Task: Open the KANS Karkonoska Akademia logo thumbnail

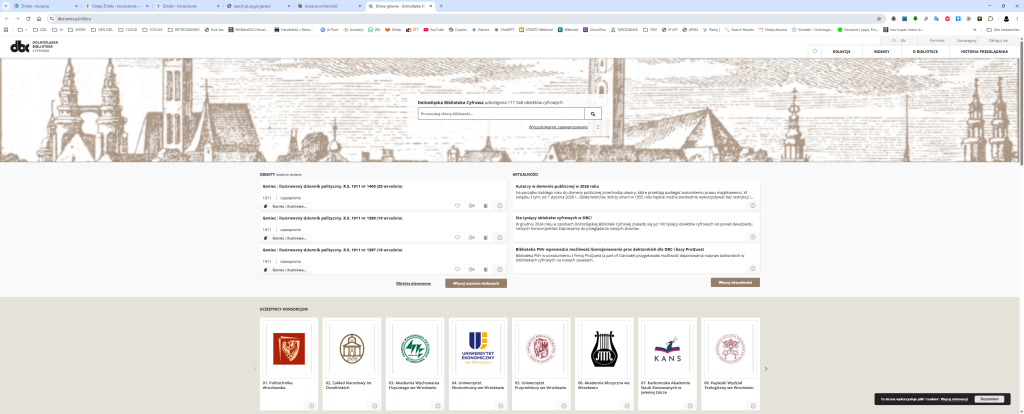Action: [667, 350]
